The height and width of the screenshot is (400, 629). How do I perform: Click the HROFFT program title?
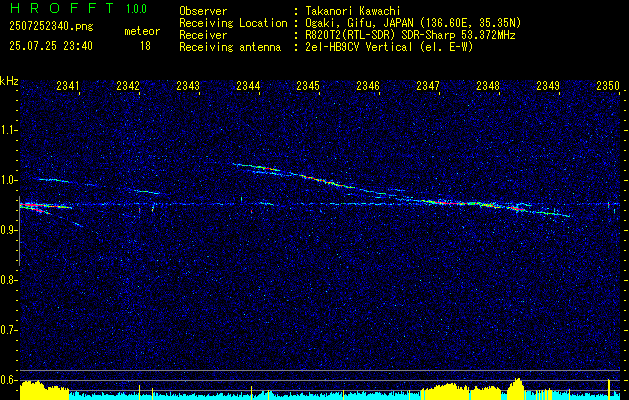[x=62, y=8]
